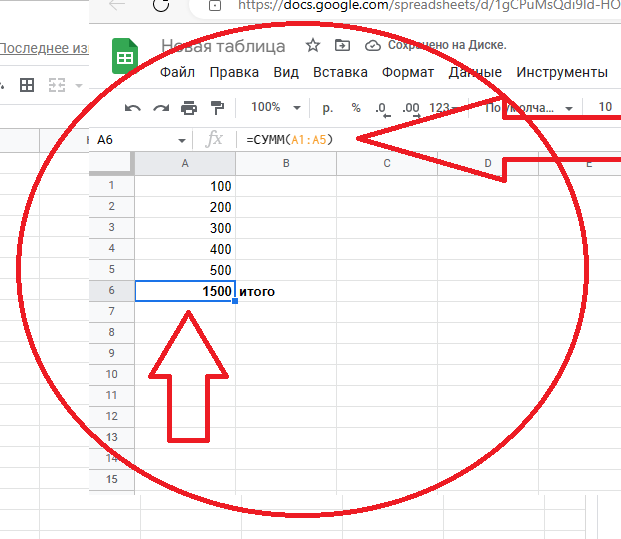The height and width of the screenshot is (539, 621).
Task: Click the cloud saved status icon
Action: click(x=373, y=46)
